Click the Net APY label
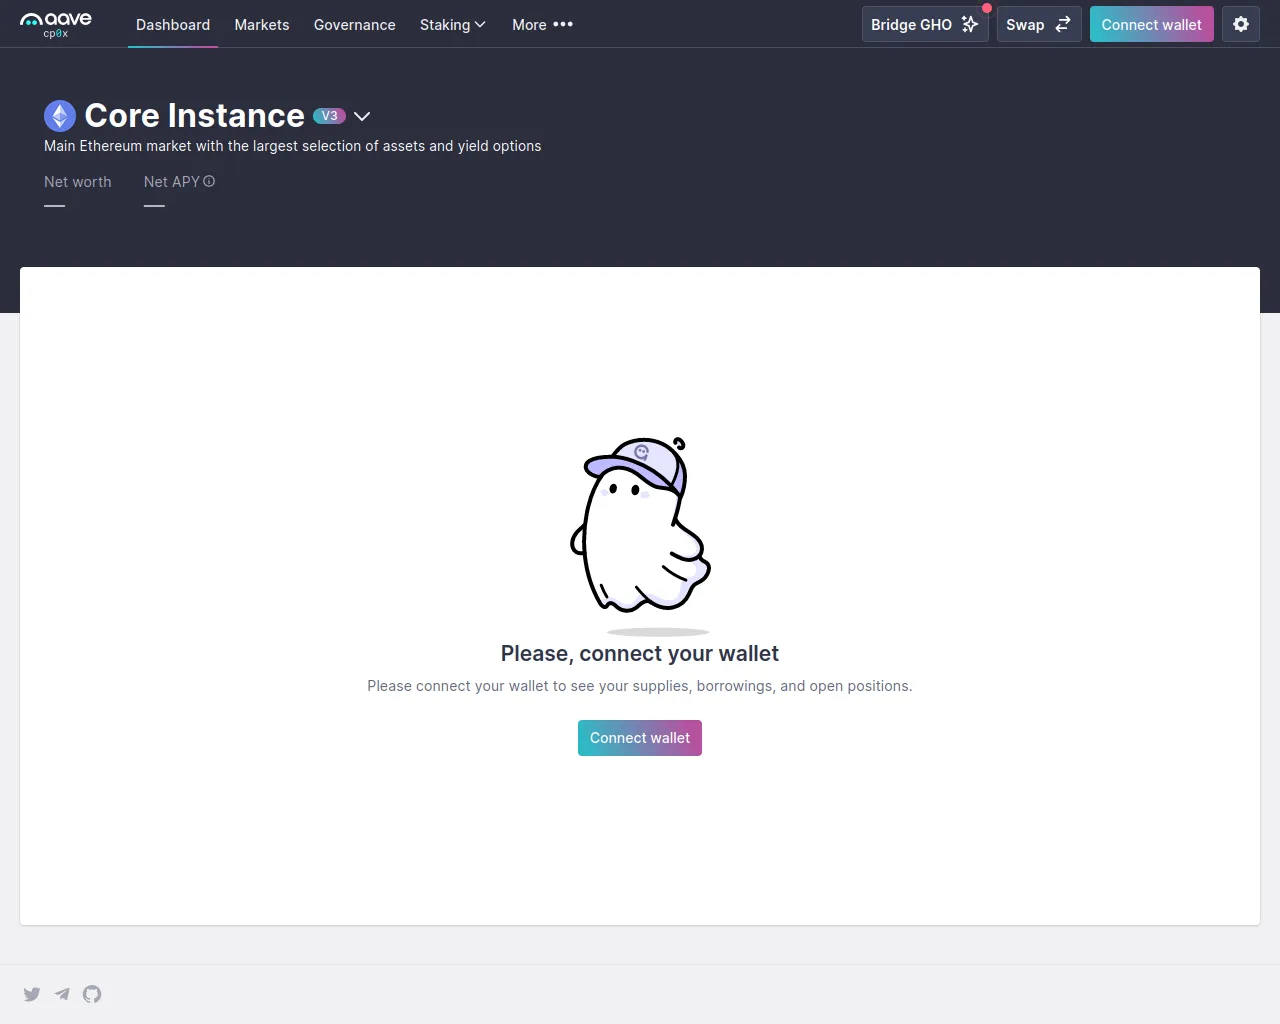1280x1024 pixels. coord(172,182)
